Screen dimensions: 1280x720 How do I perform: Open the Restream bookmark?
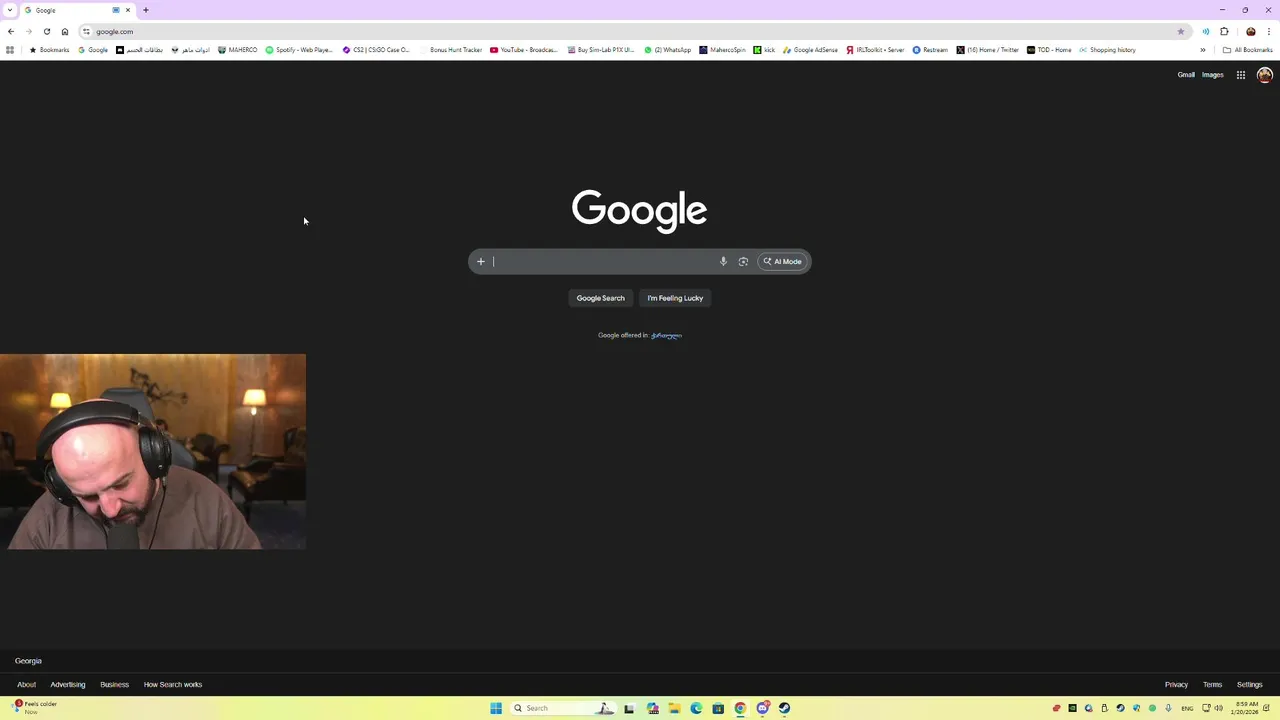point(930,50)
